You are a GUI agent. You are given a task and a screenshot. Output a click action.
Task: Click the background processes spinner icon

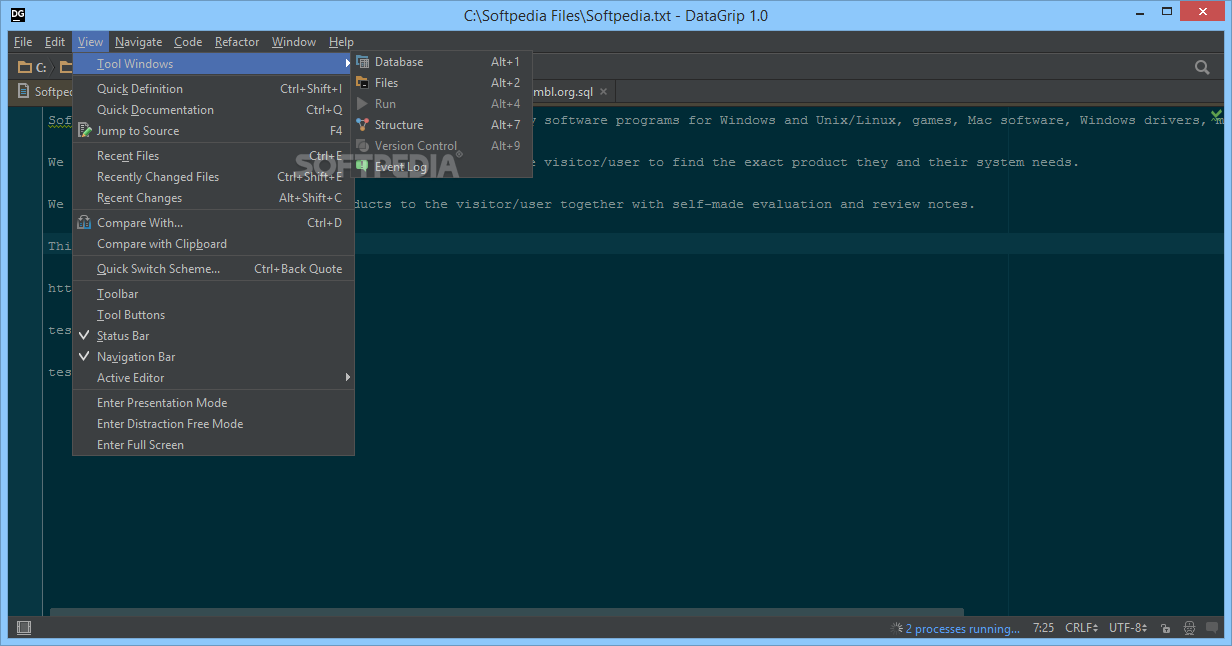896,628
